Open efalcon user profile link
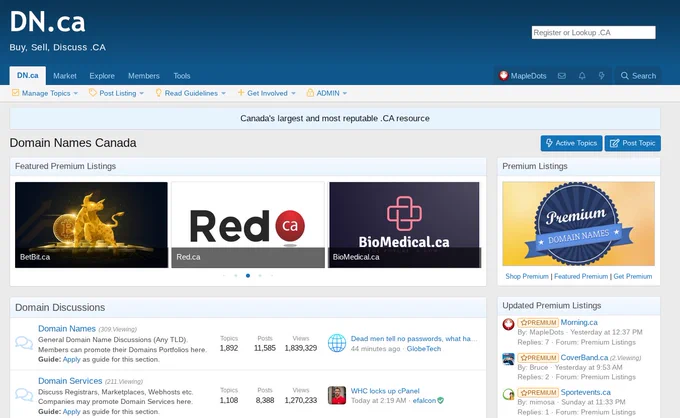 [424, 401]
